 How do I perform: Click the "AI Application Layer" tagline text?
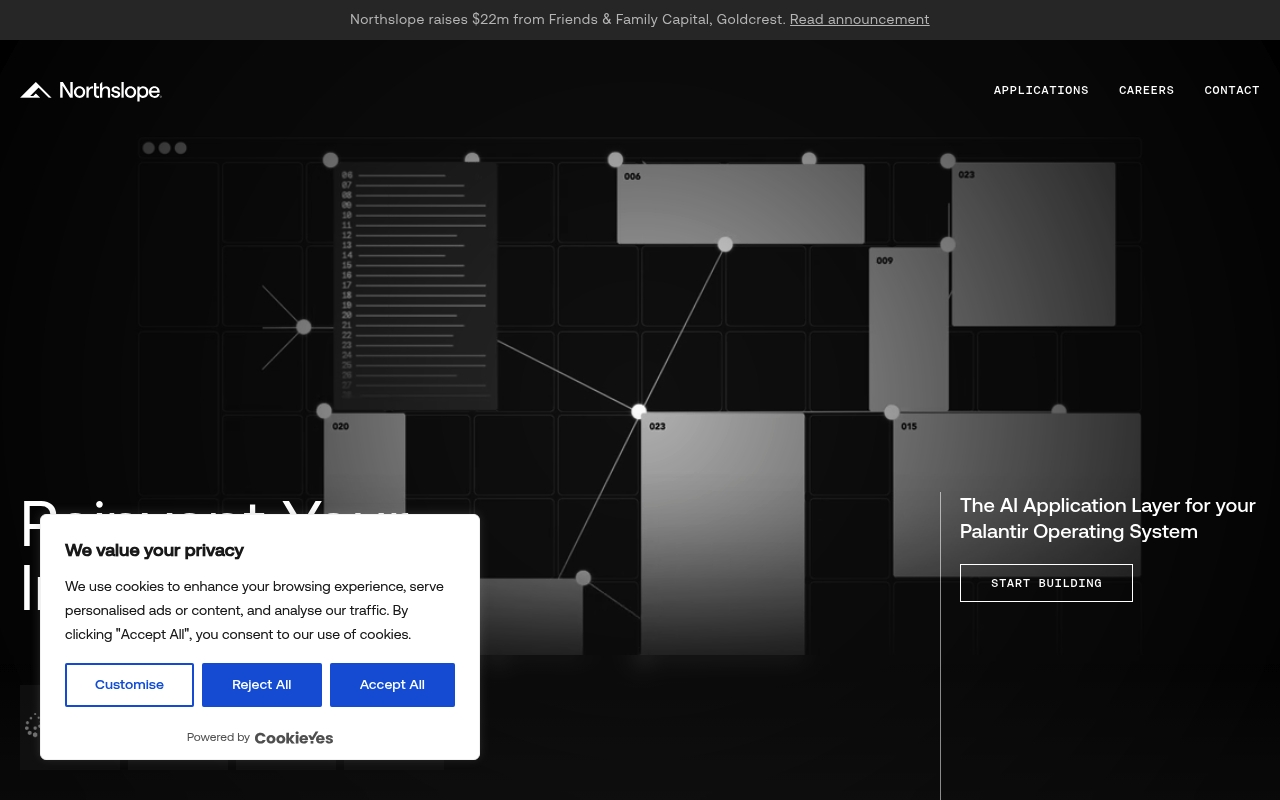click(x=1108, y=518)
